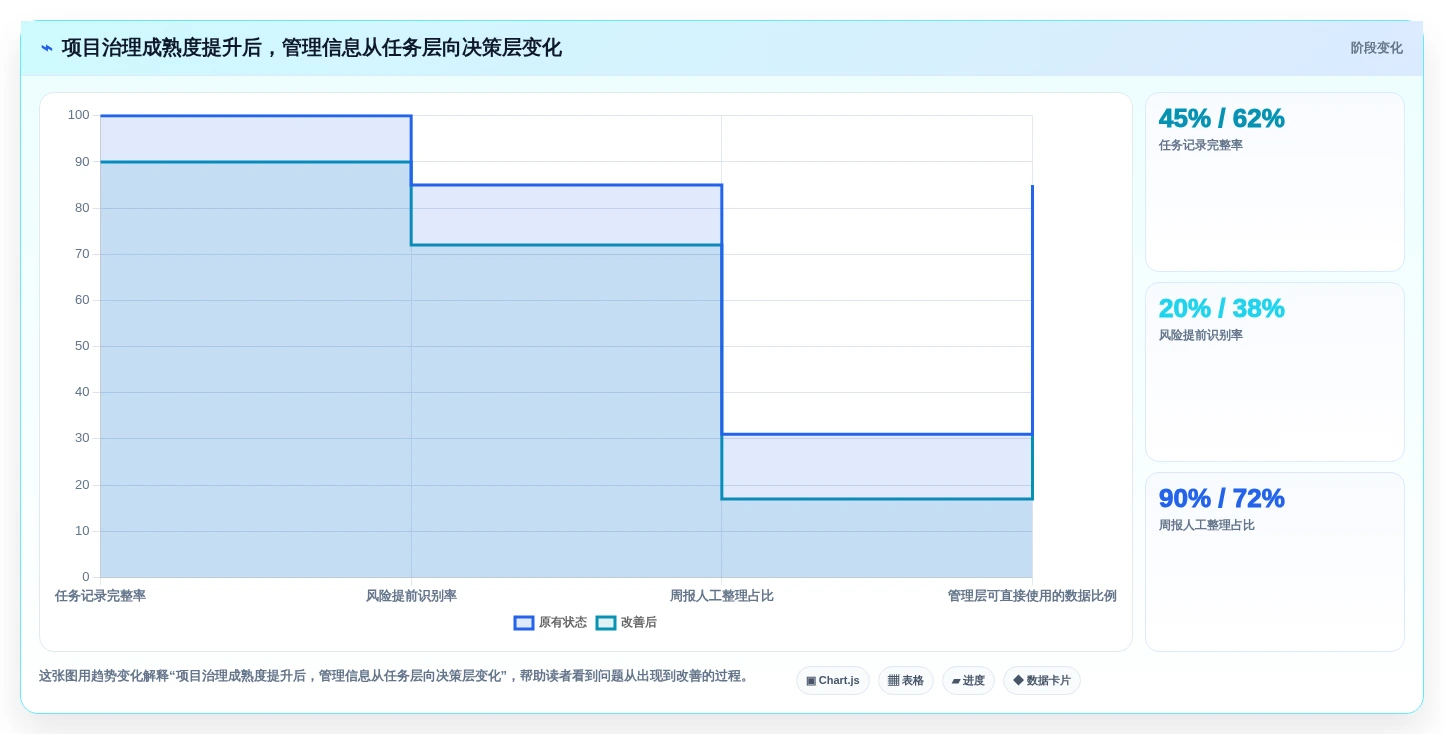This screenshot has width=1444, height=734.
Task: Click the 任务记录完整率 card caption
Action: 1201,145
